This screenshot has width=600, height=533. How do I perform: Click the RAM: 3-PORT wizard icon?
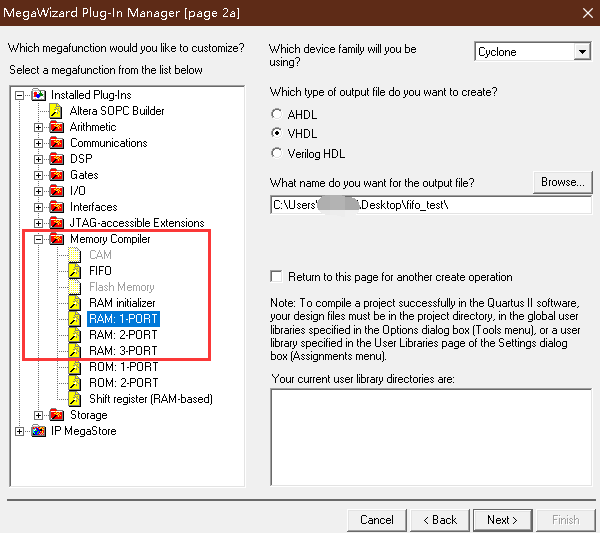pos(75,351)
